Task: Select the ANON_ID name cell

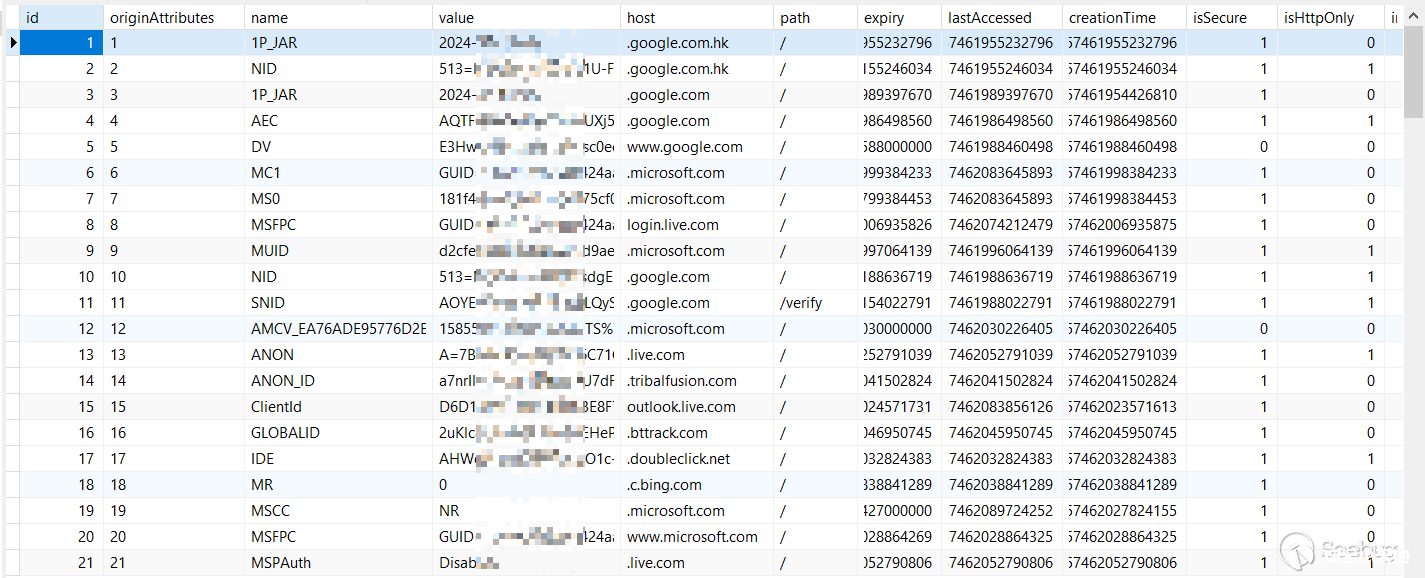Action: tap(338, 381)
